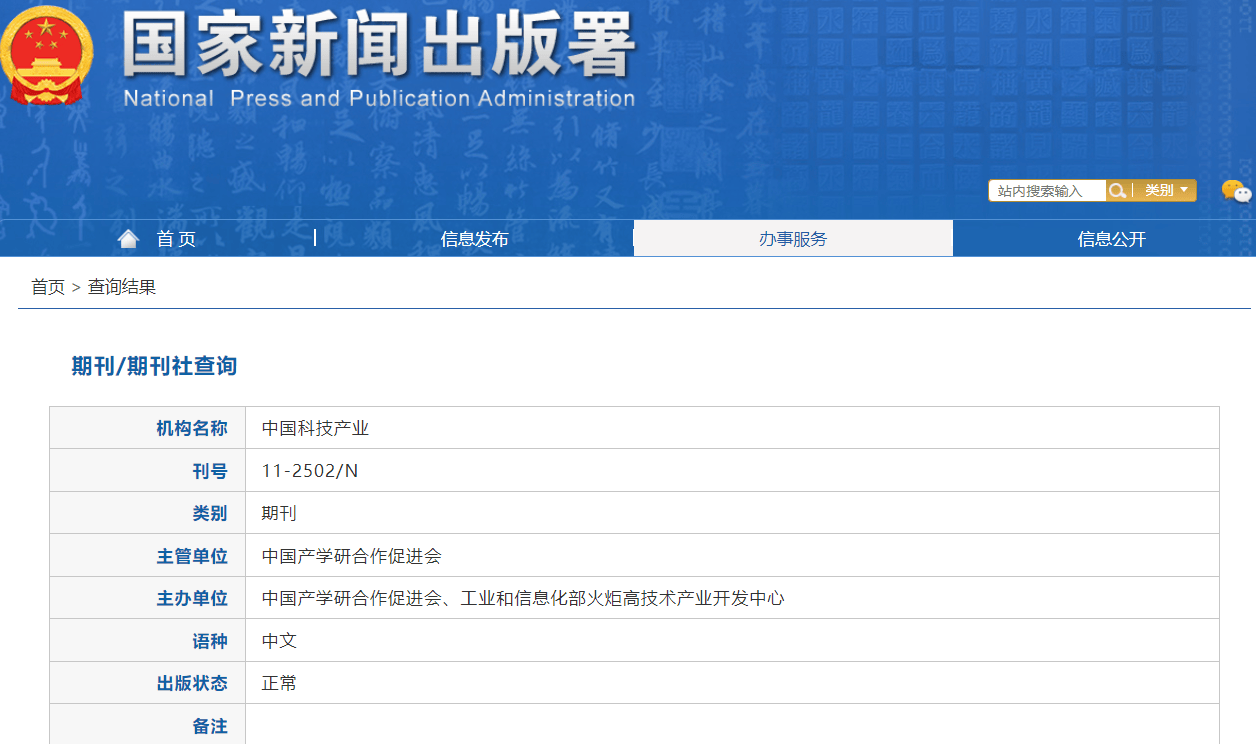
Task: Select the value 期刊
Action: tap(279, 513)
